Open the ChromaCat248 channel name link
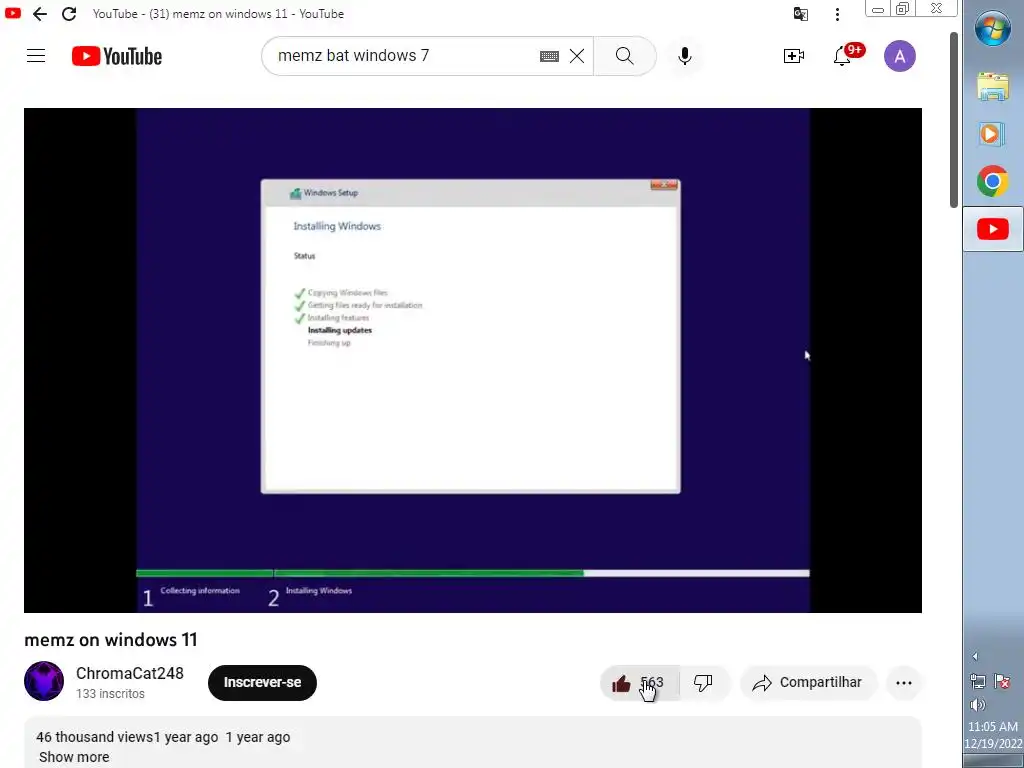 130,673
